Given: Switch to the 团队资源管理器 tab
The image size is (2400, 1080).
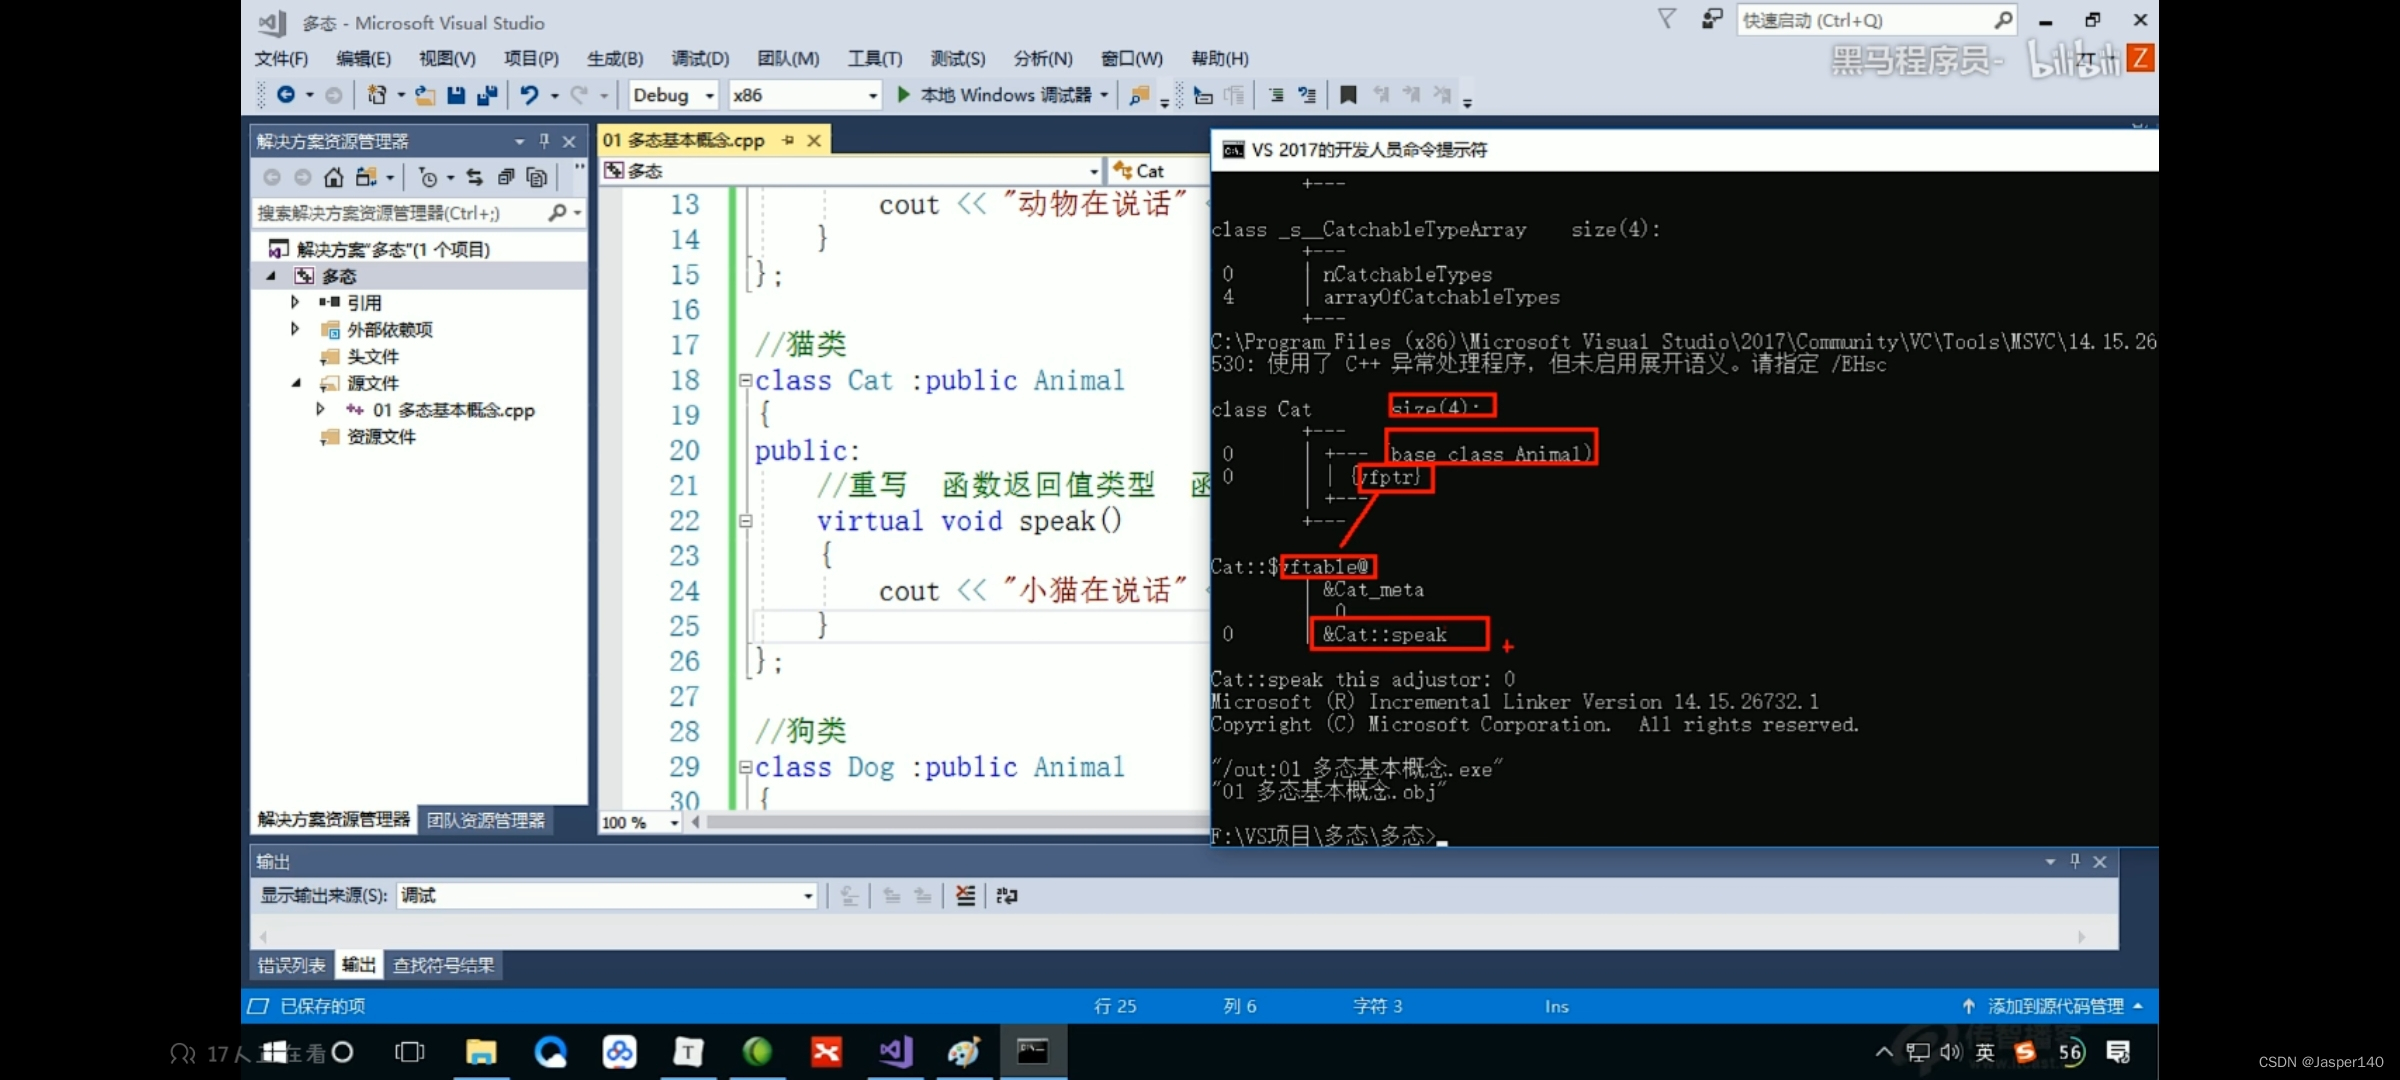Looking at the screenshot, I should 486,820.
